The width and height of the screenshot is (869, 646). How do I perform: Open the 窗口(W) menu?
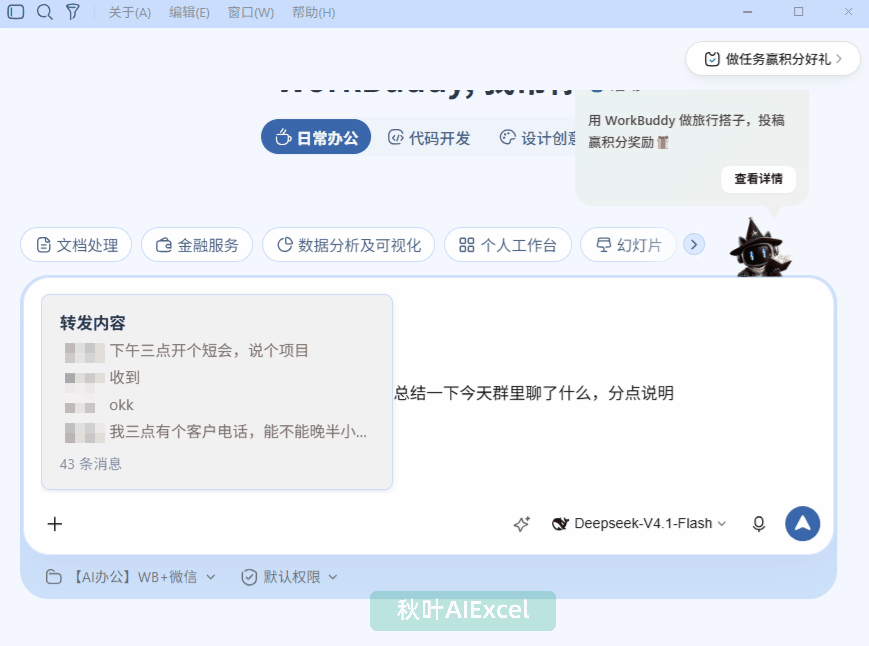[x=251, y=12]
